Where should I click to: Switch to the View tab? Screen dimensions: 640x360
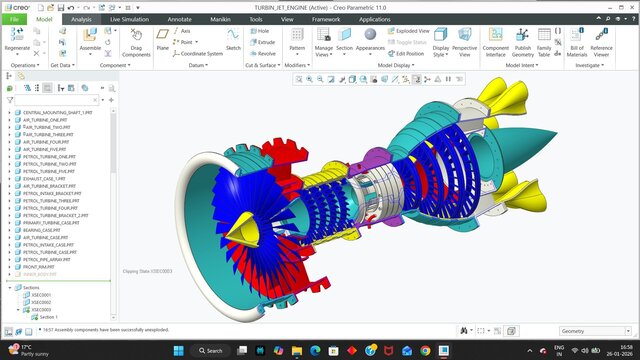click(287, 19)
